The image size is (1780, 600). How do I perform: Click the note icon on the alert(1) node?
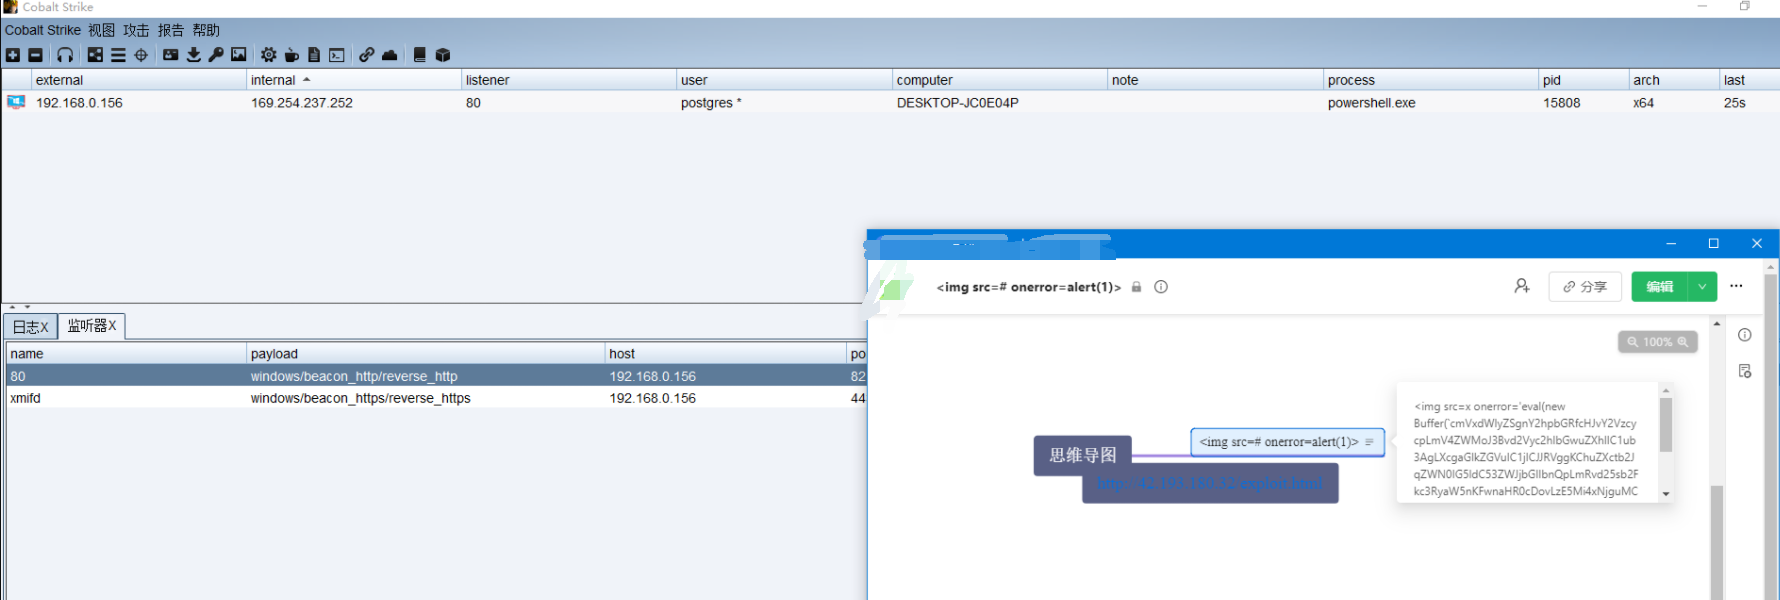click(x=1369, y=442)
